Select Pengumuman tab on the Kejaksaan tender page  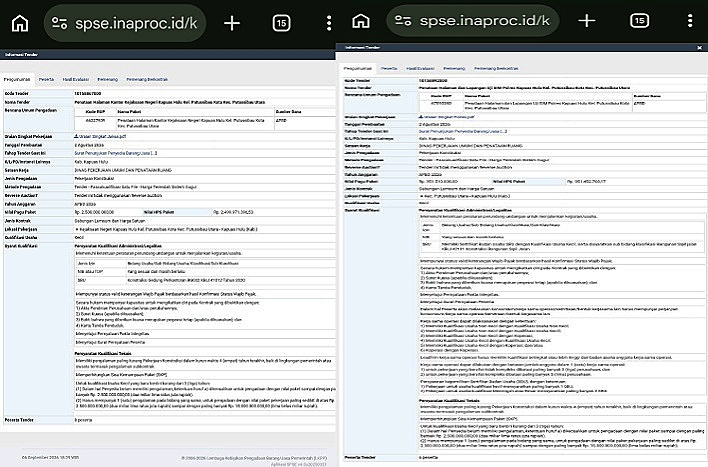pos(17,79)
